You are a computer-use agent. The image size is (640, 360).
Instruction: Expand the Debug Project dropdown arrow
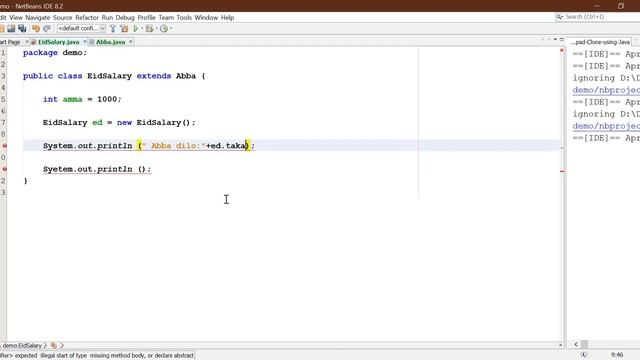pos(156,29)
